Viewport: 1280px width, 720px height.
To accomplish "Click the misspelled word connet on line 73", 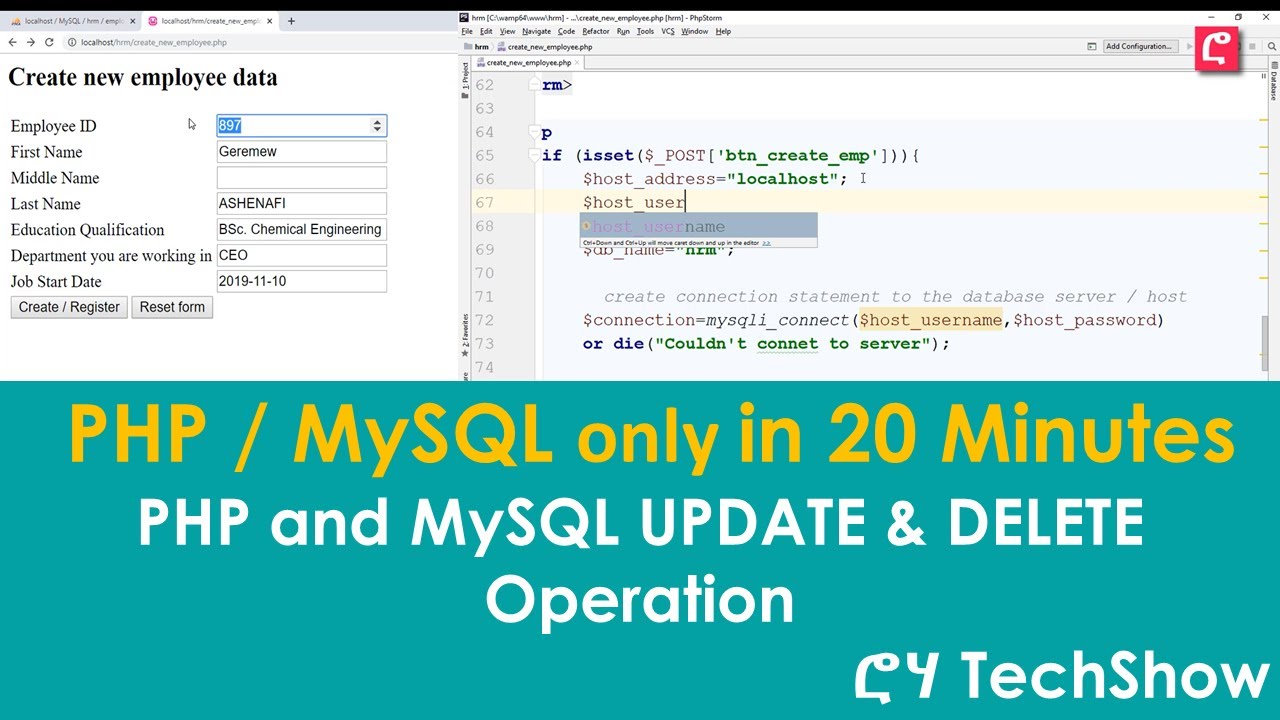I will point(787,344).
